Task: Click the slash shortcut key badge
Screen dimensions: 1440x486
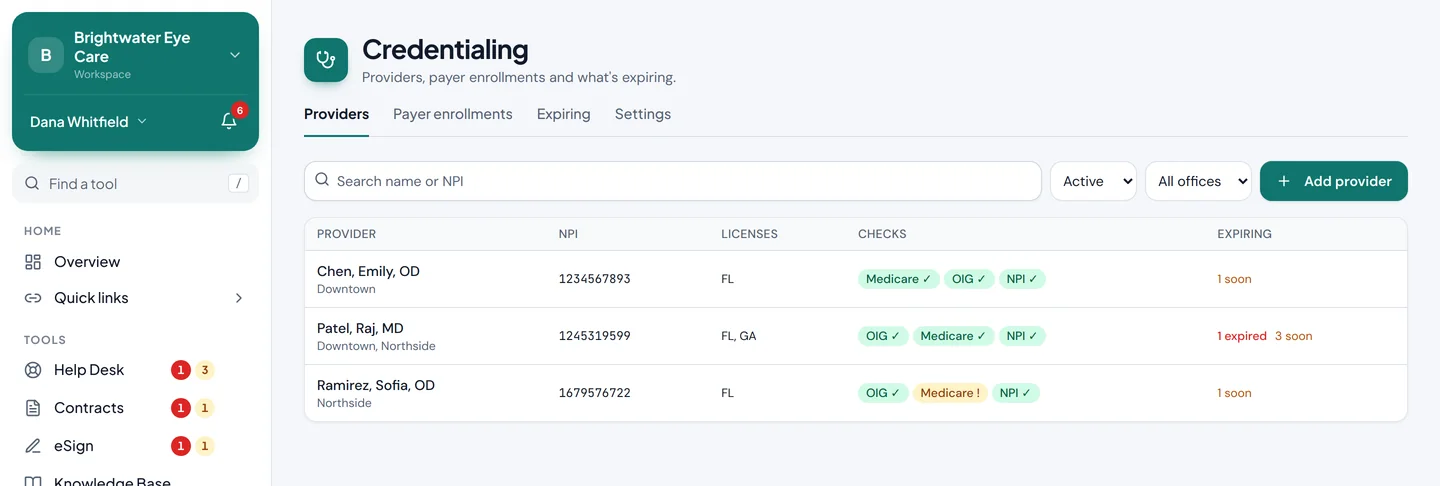Action: (238, 183)
